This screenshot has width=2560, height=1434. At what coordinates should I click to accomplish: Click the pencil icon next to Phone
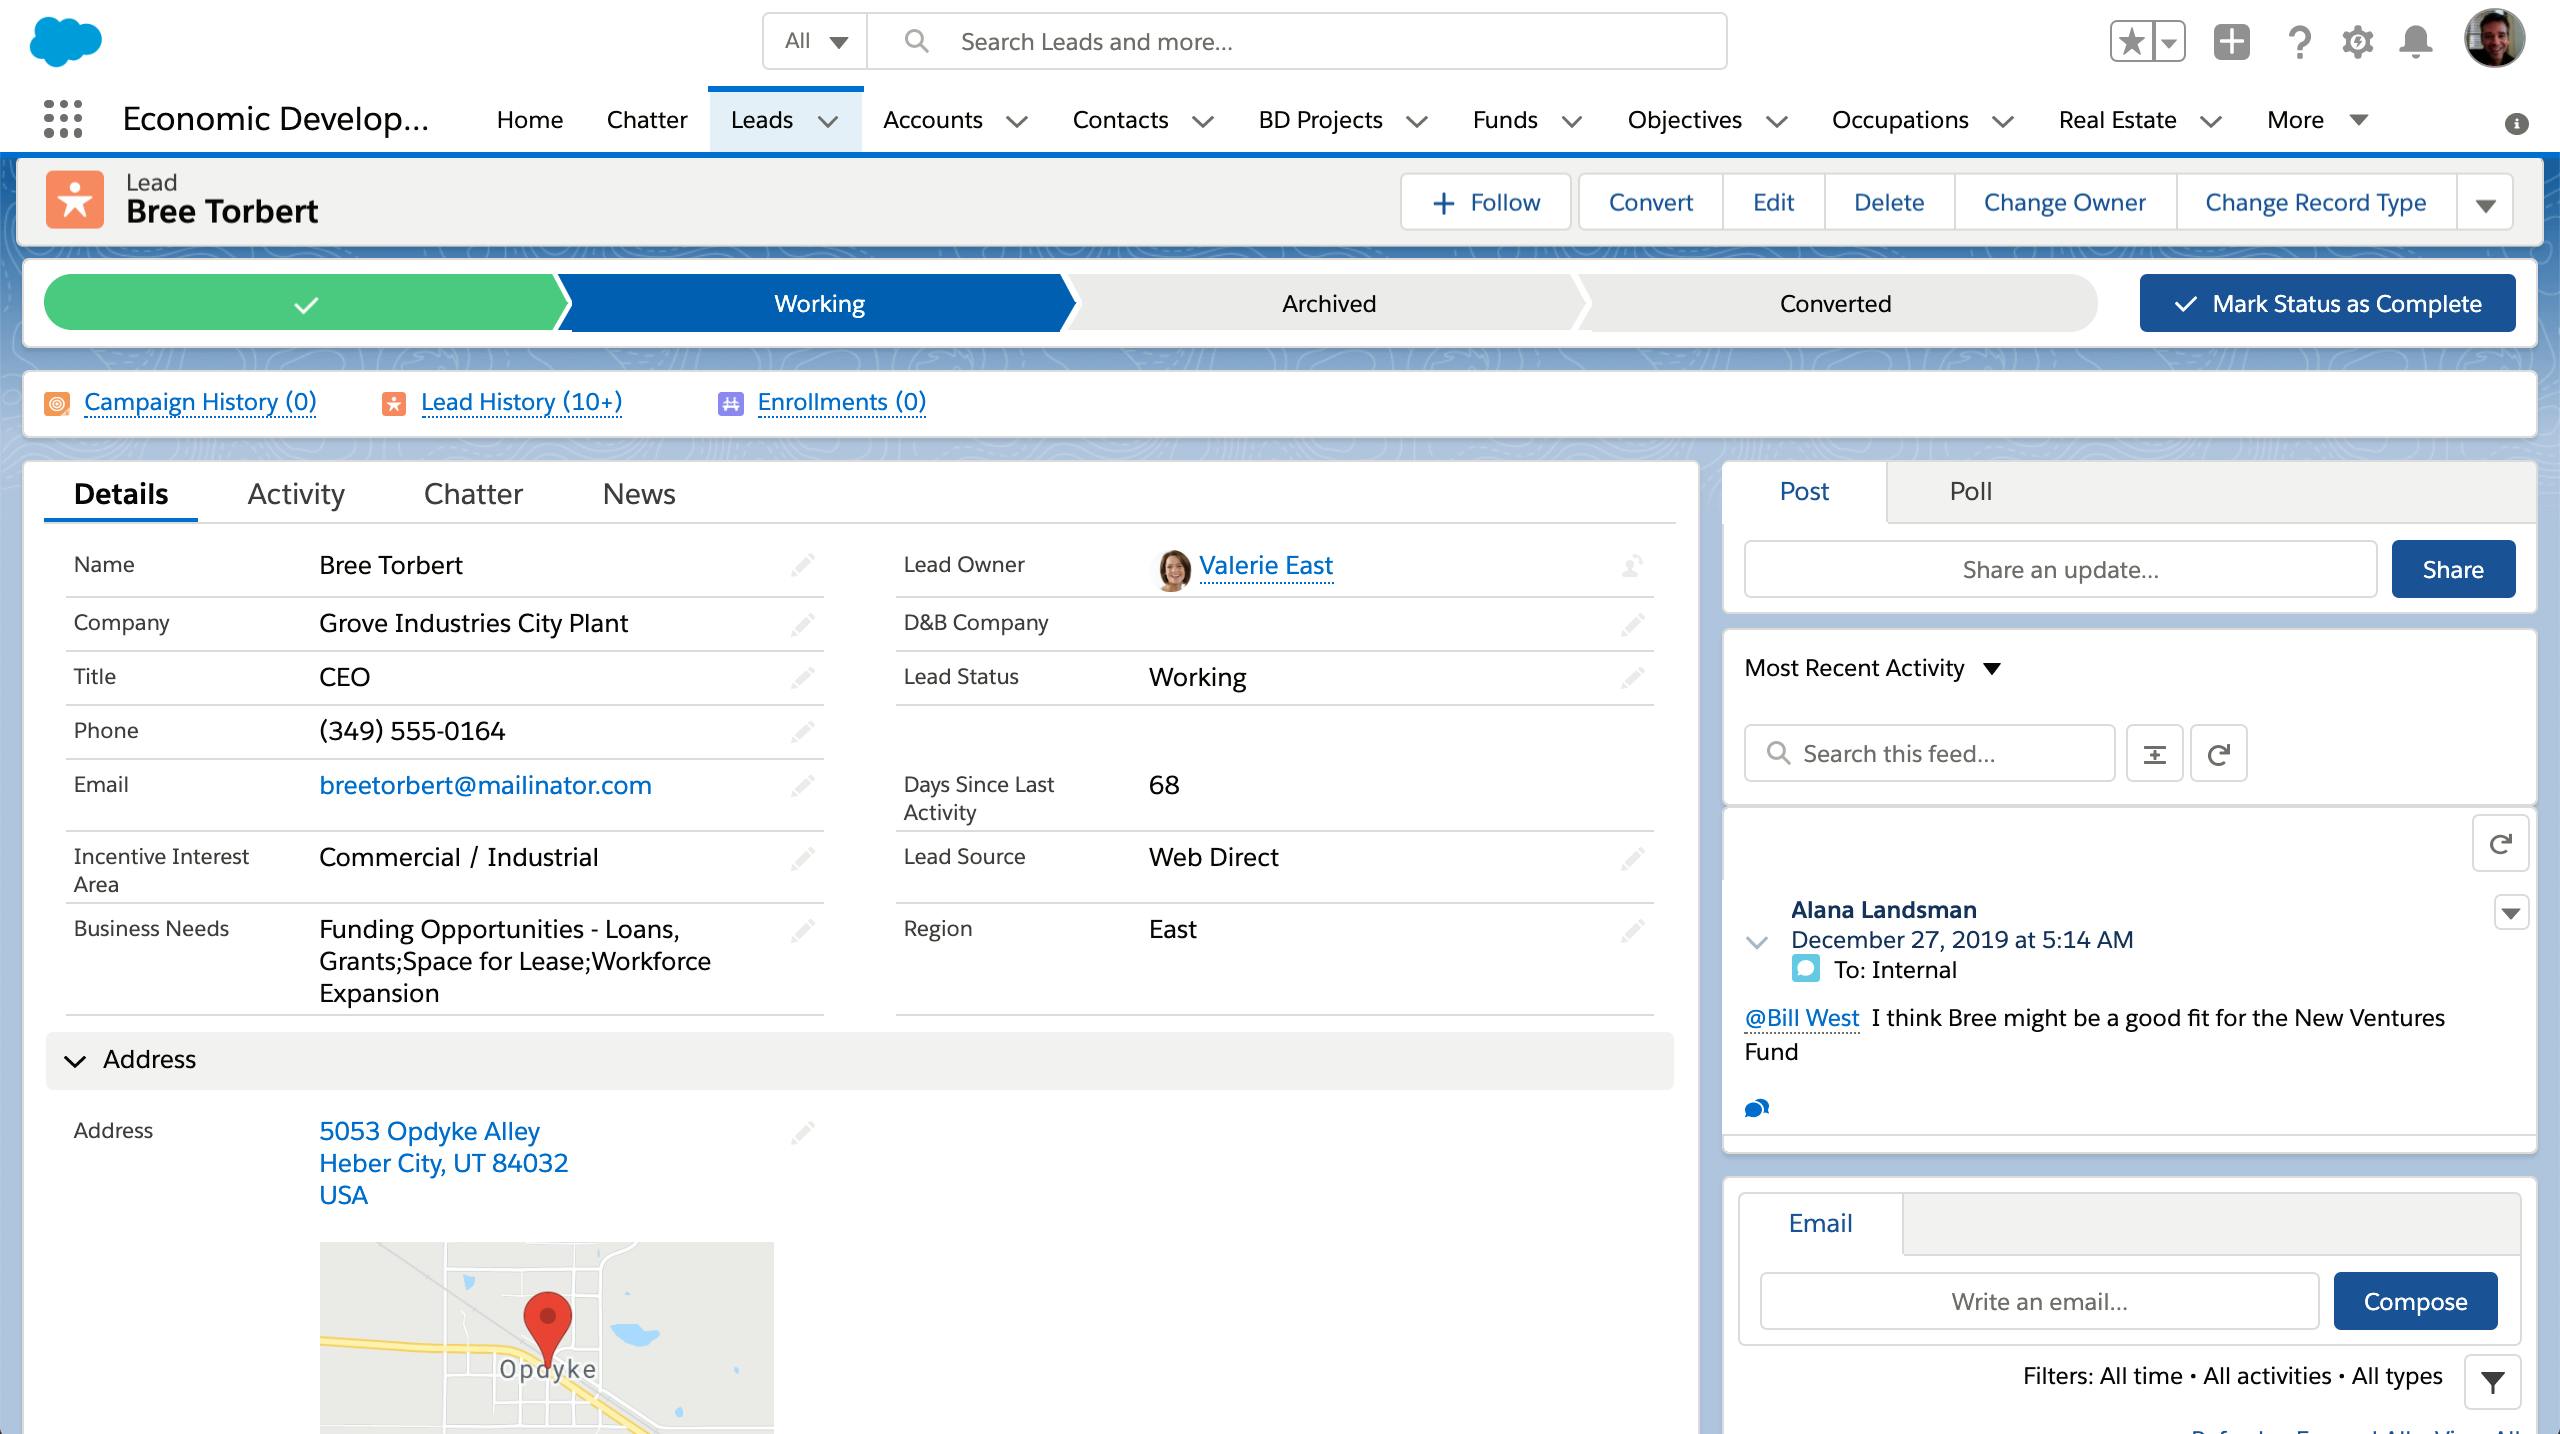(x=802, y=732)
